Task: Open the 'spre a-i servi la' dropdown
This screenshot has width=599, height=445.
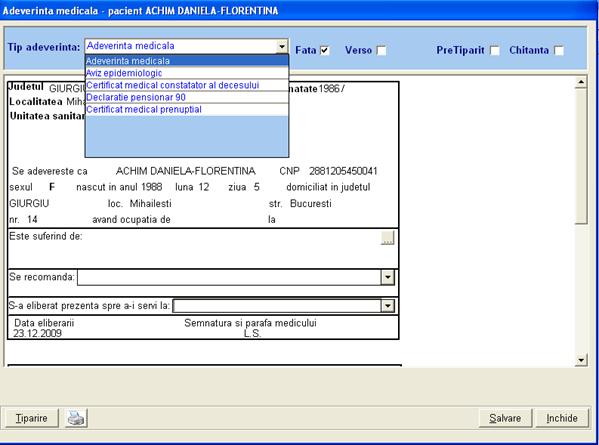Action: (388, 306)
